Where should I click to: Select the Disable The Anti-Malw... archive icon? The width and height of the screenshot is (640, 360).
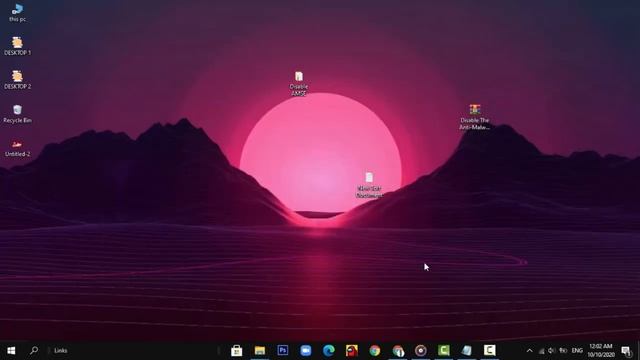(474, 117)
